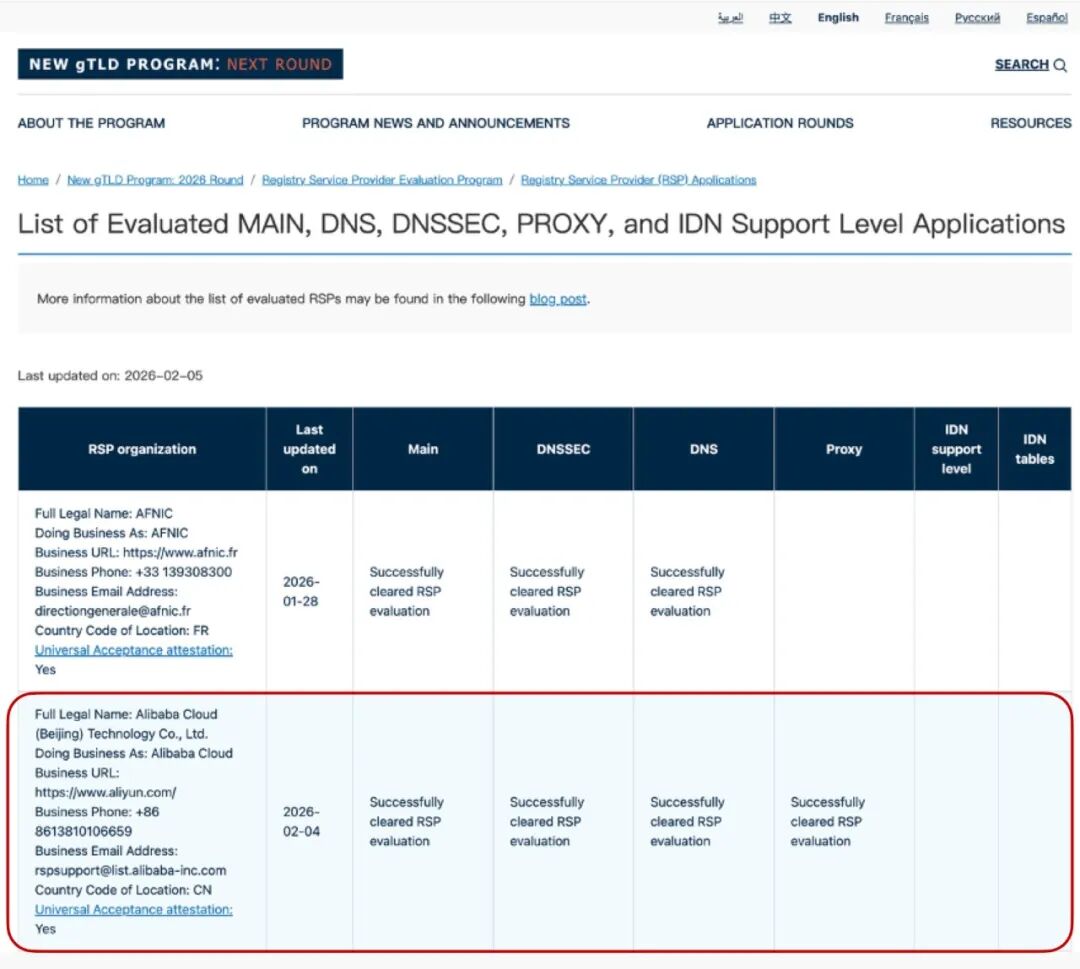Screen dimensions: 1080x969
Task: Open New gTLD Program: 2026 Round breadcrumb
Action: point(155,180)
